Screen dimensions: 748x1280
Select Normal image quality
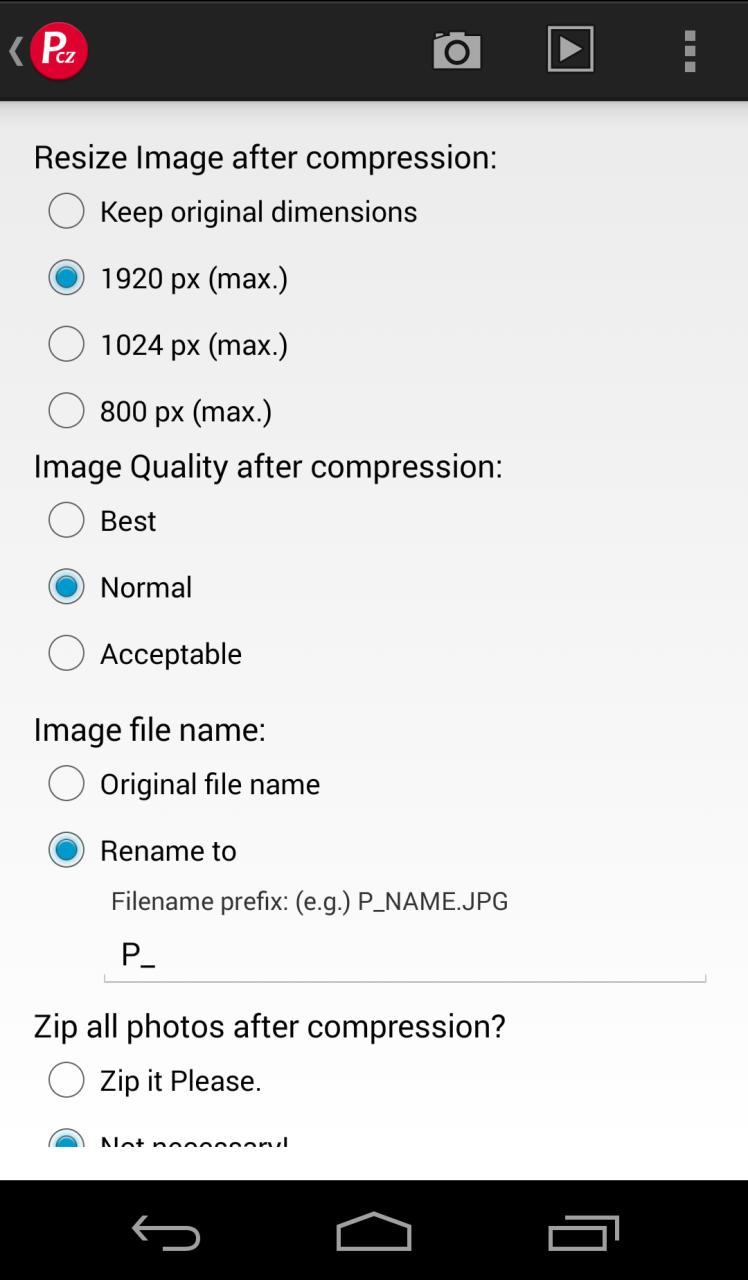coord(67,587)
